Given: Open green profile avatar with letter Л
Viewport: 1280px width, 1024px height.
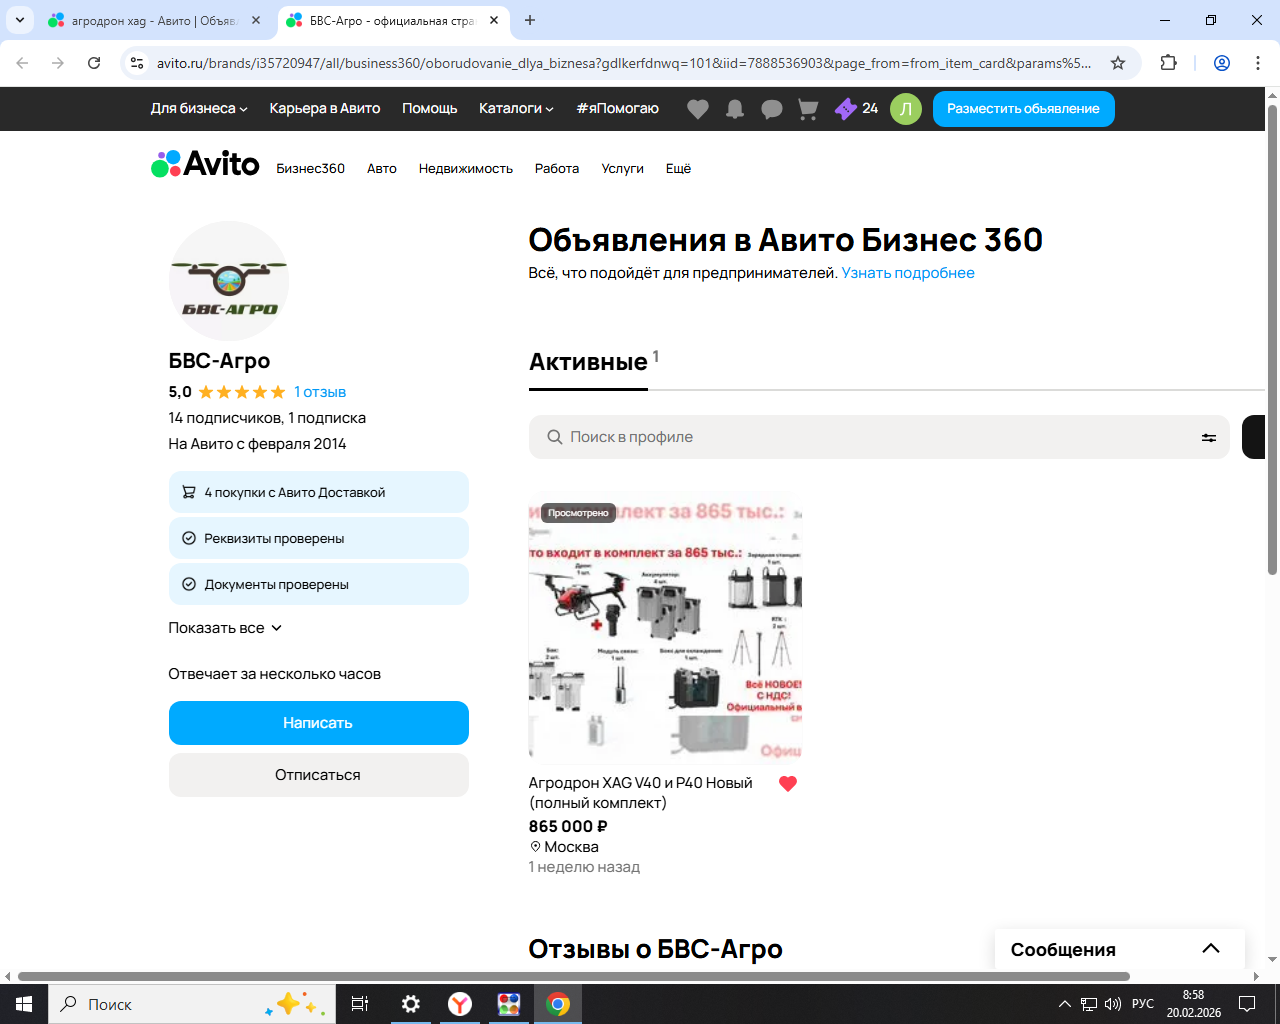Looking at the screenshot, I should point(906,109).
